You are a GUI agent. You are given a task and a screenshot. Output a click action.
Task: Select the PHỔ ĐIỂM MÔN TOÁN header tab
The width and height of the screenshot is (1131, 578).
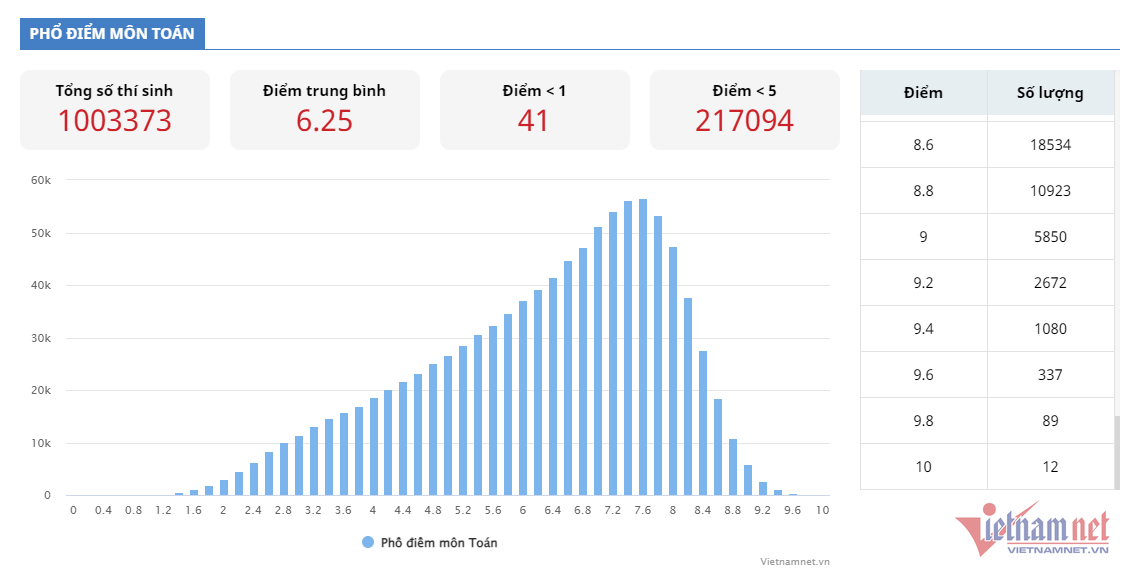pyautogui.click(x=112, y=33)
